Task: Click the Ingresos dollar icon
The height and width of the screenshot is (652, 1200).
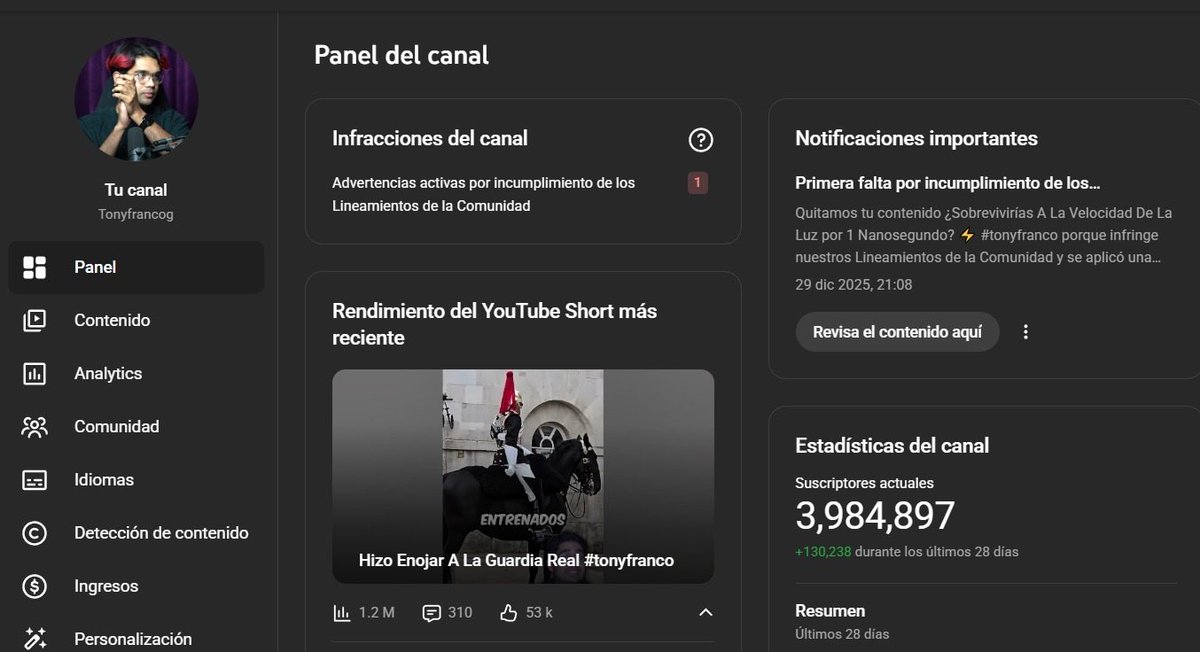Action: tap(35, 586)
